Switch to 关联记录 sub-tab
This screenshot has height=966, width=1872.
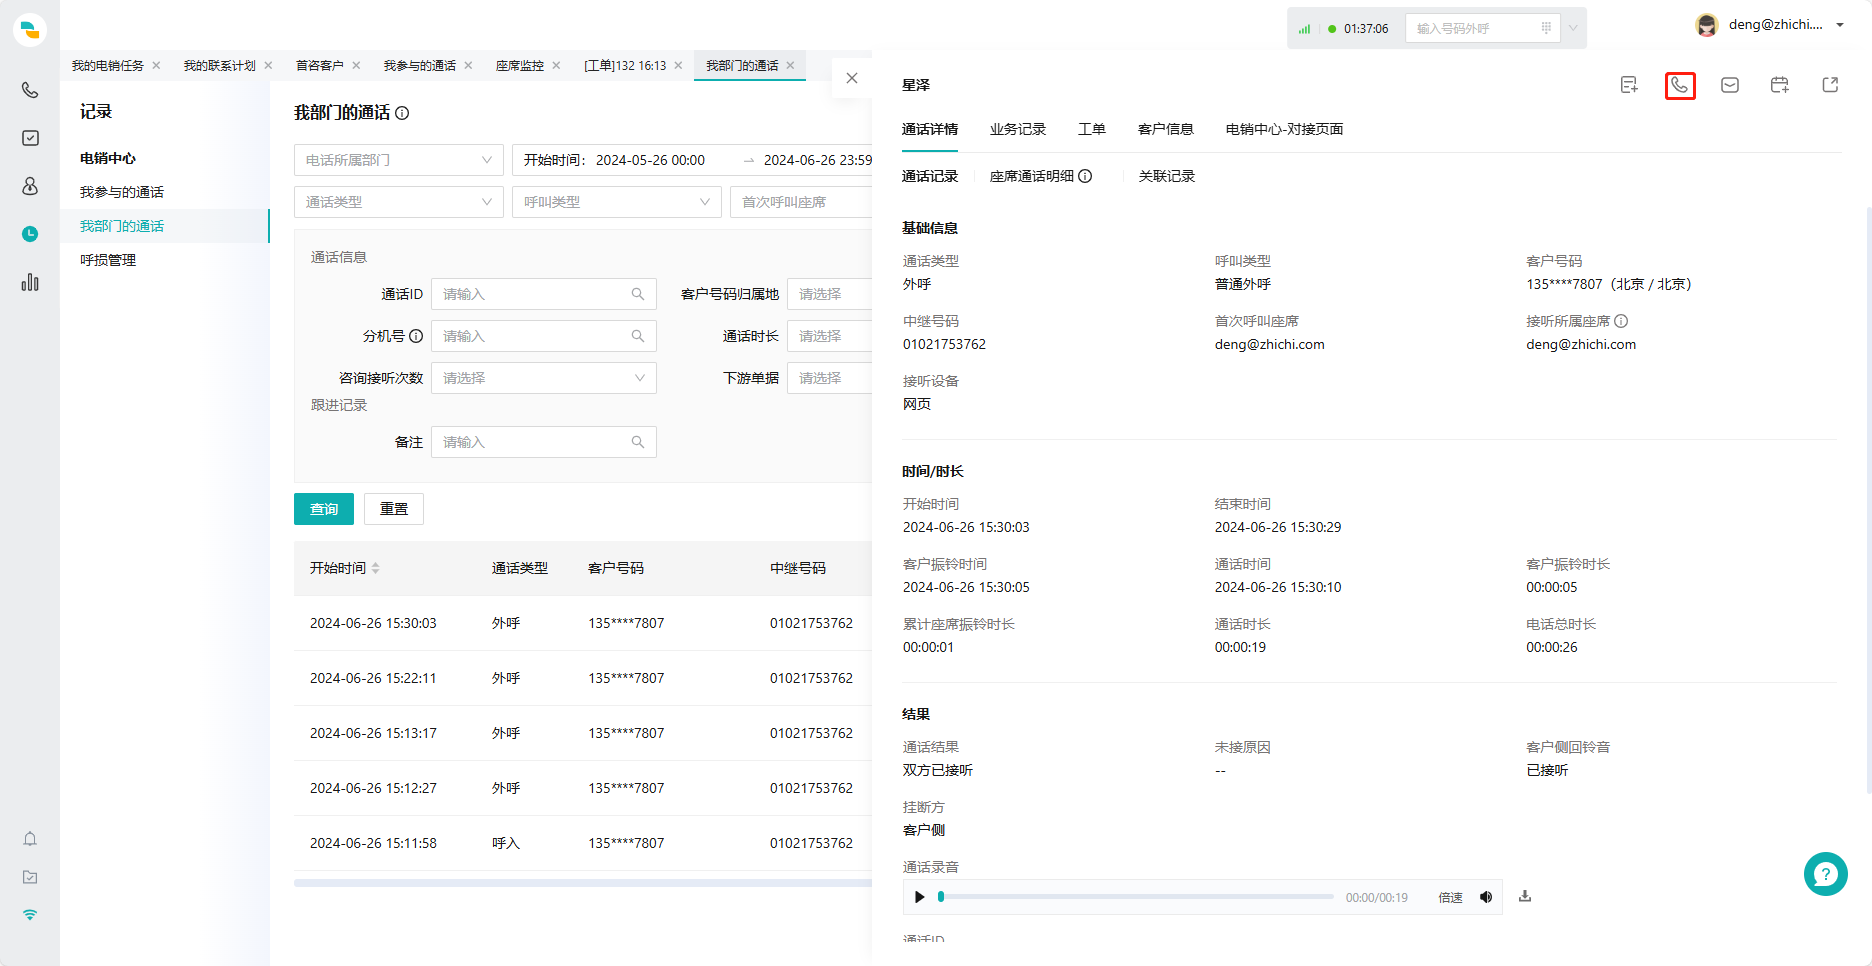[x=1167, y=176]
